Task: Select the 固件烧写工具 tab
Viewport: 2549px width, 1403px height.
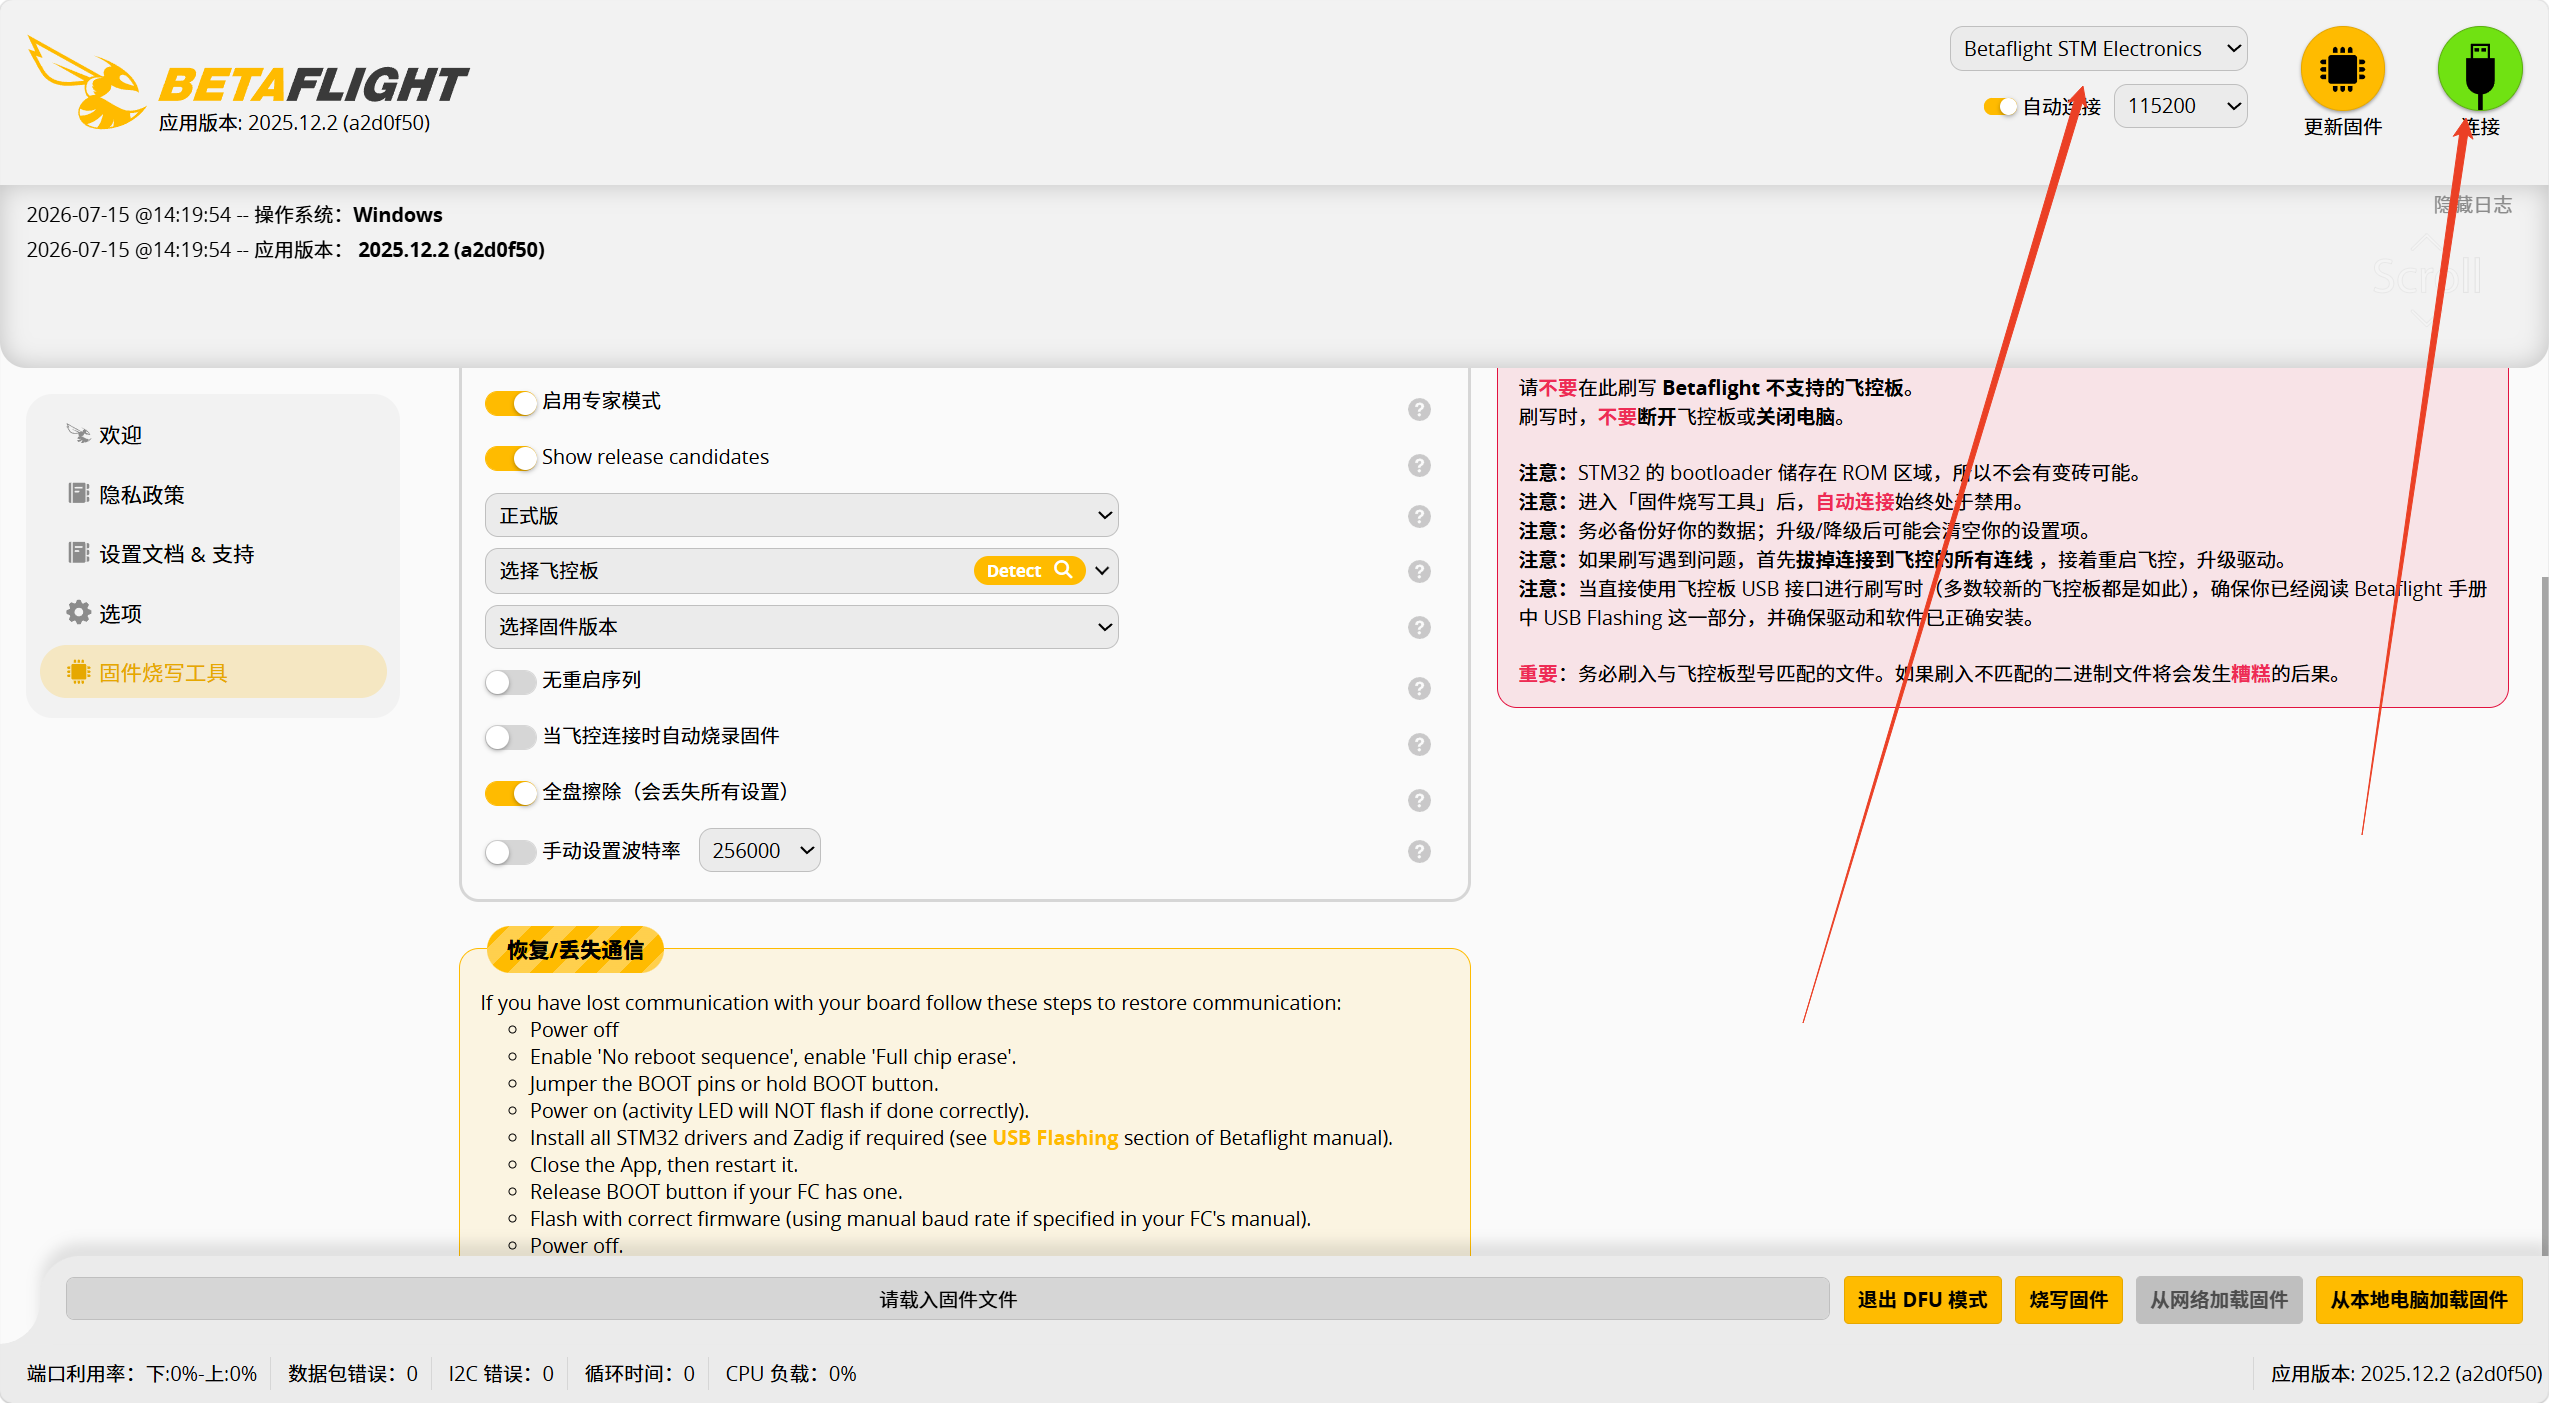Action: (213, 672)
